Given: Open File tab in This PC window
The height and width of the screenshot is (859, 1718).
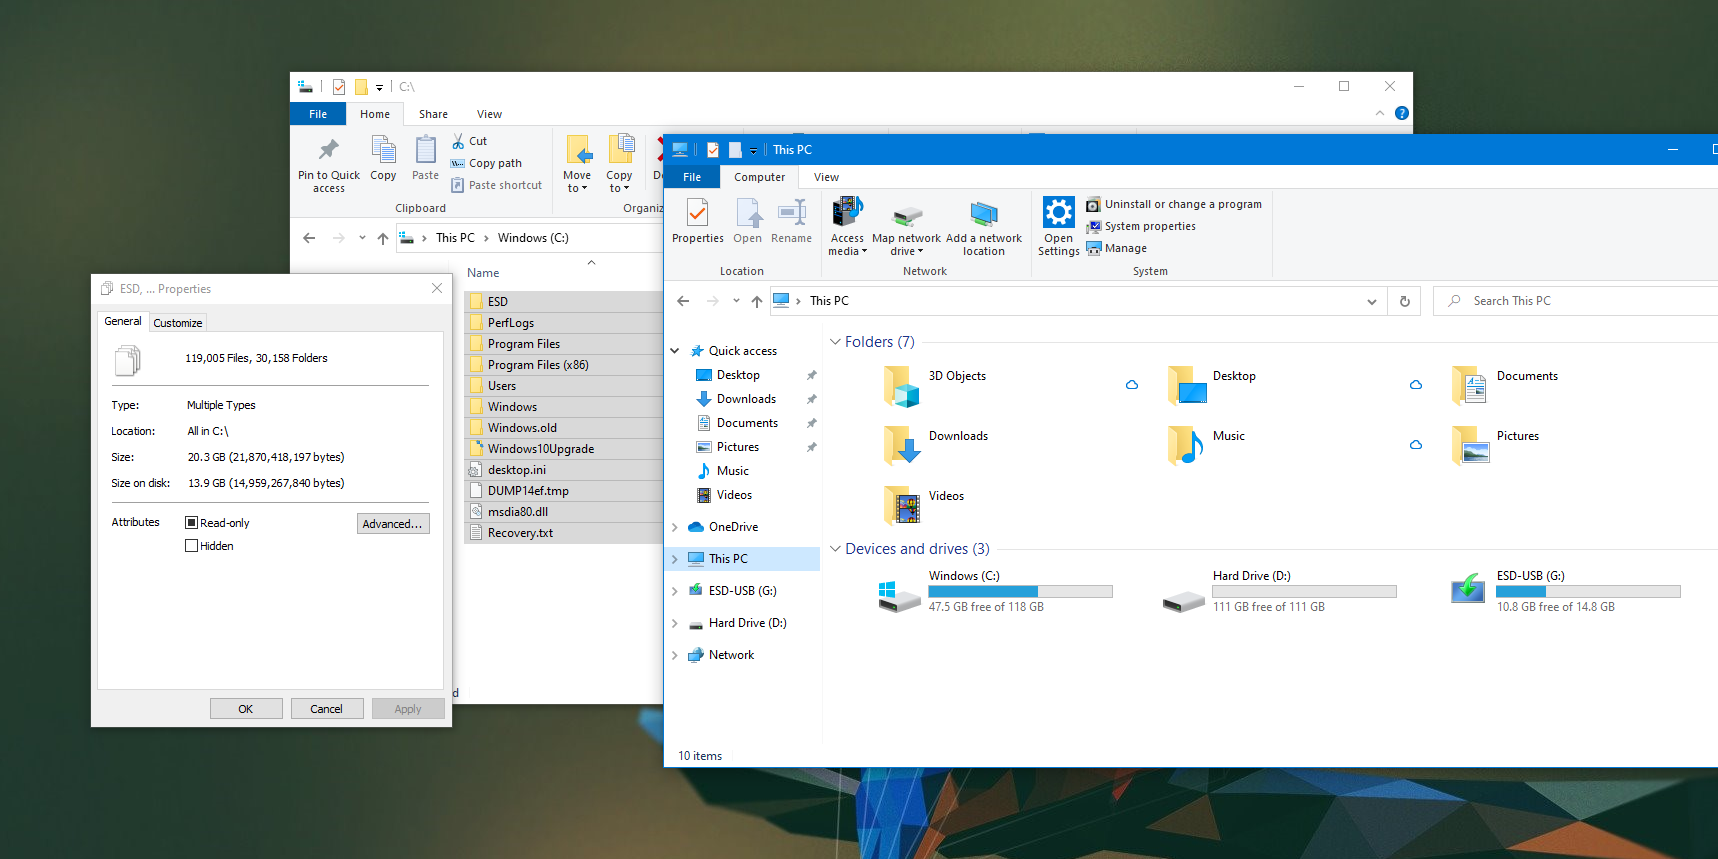Looking at the screenshot, I should [x=692, y=177].
